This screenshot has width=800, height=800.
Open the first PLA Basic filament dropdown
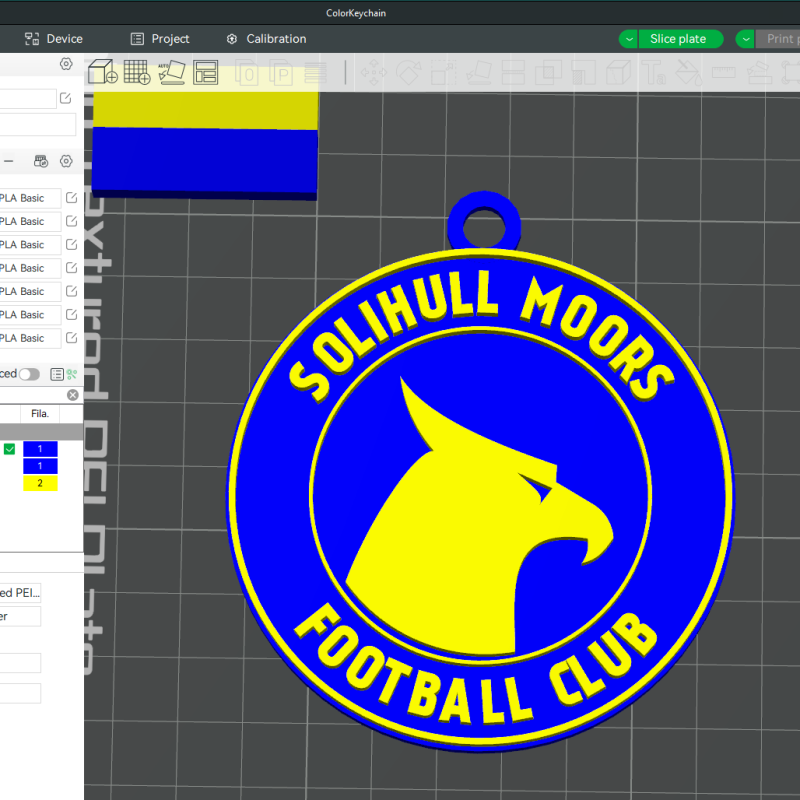30,198
